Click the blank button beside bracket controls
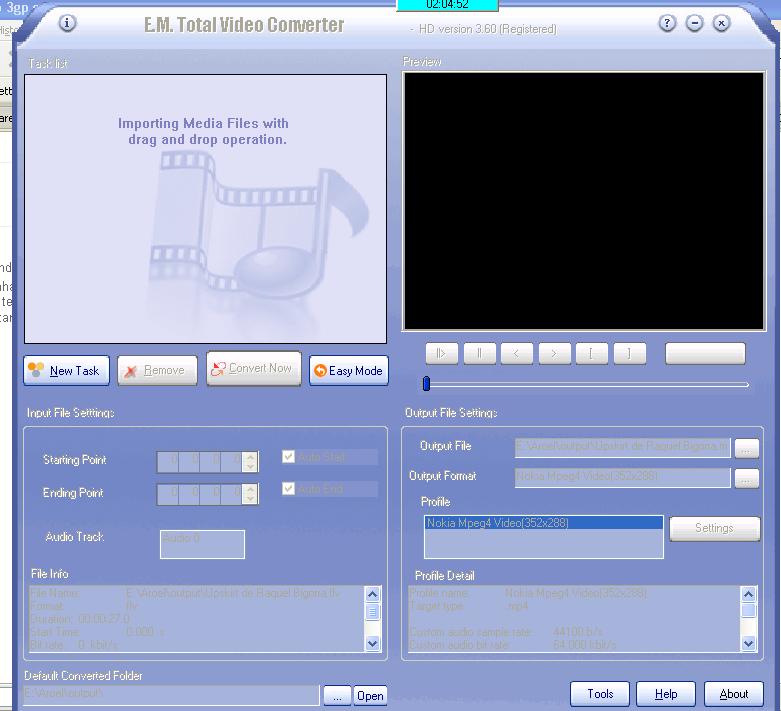 tap(705, 353)
